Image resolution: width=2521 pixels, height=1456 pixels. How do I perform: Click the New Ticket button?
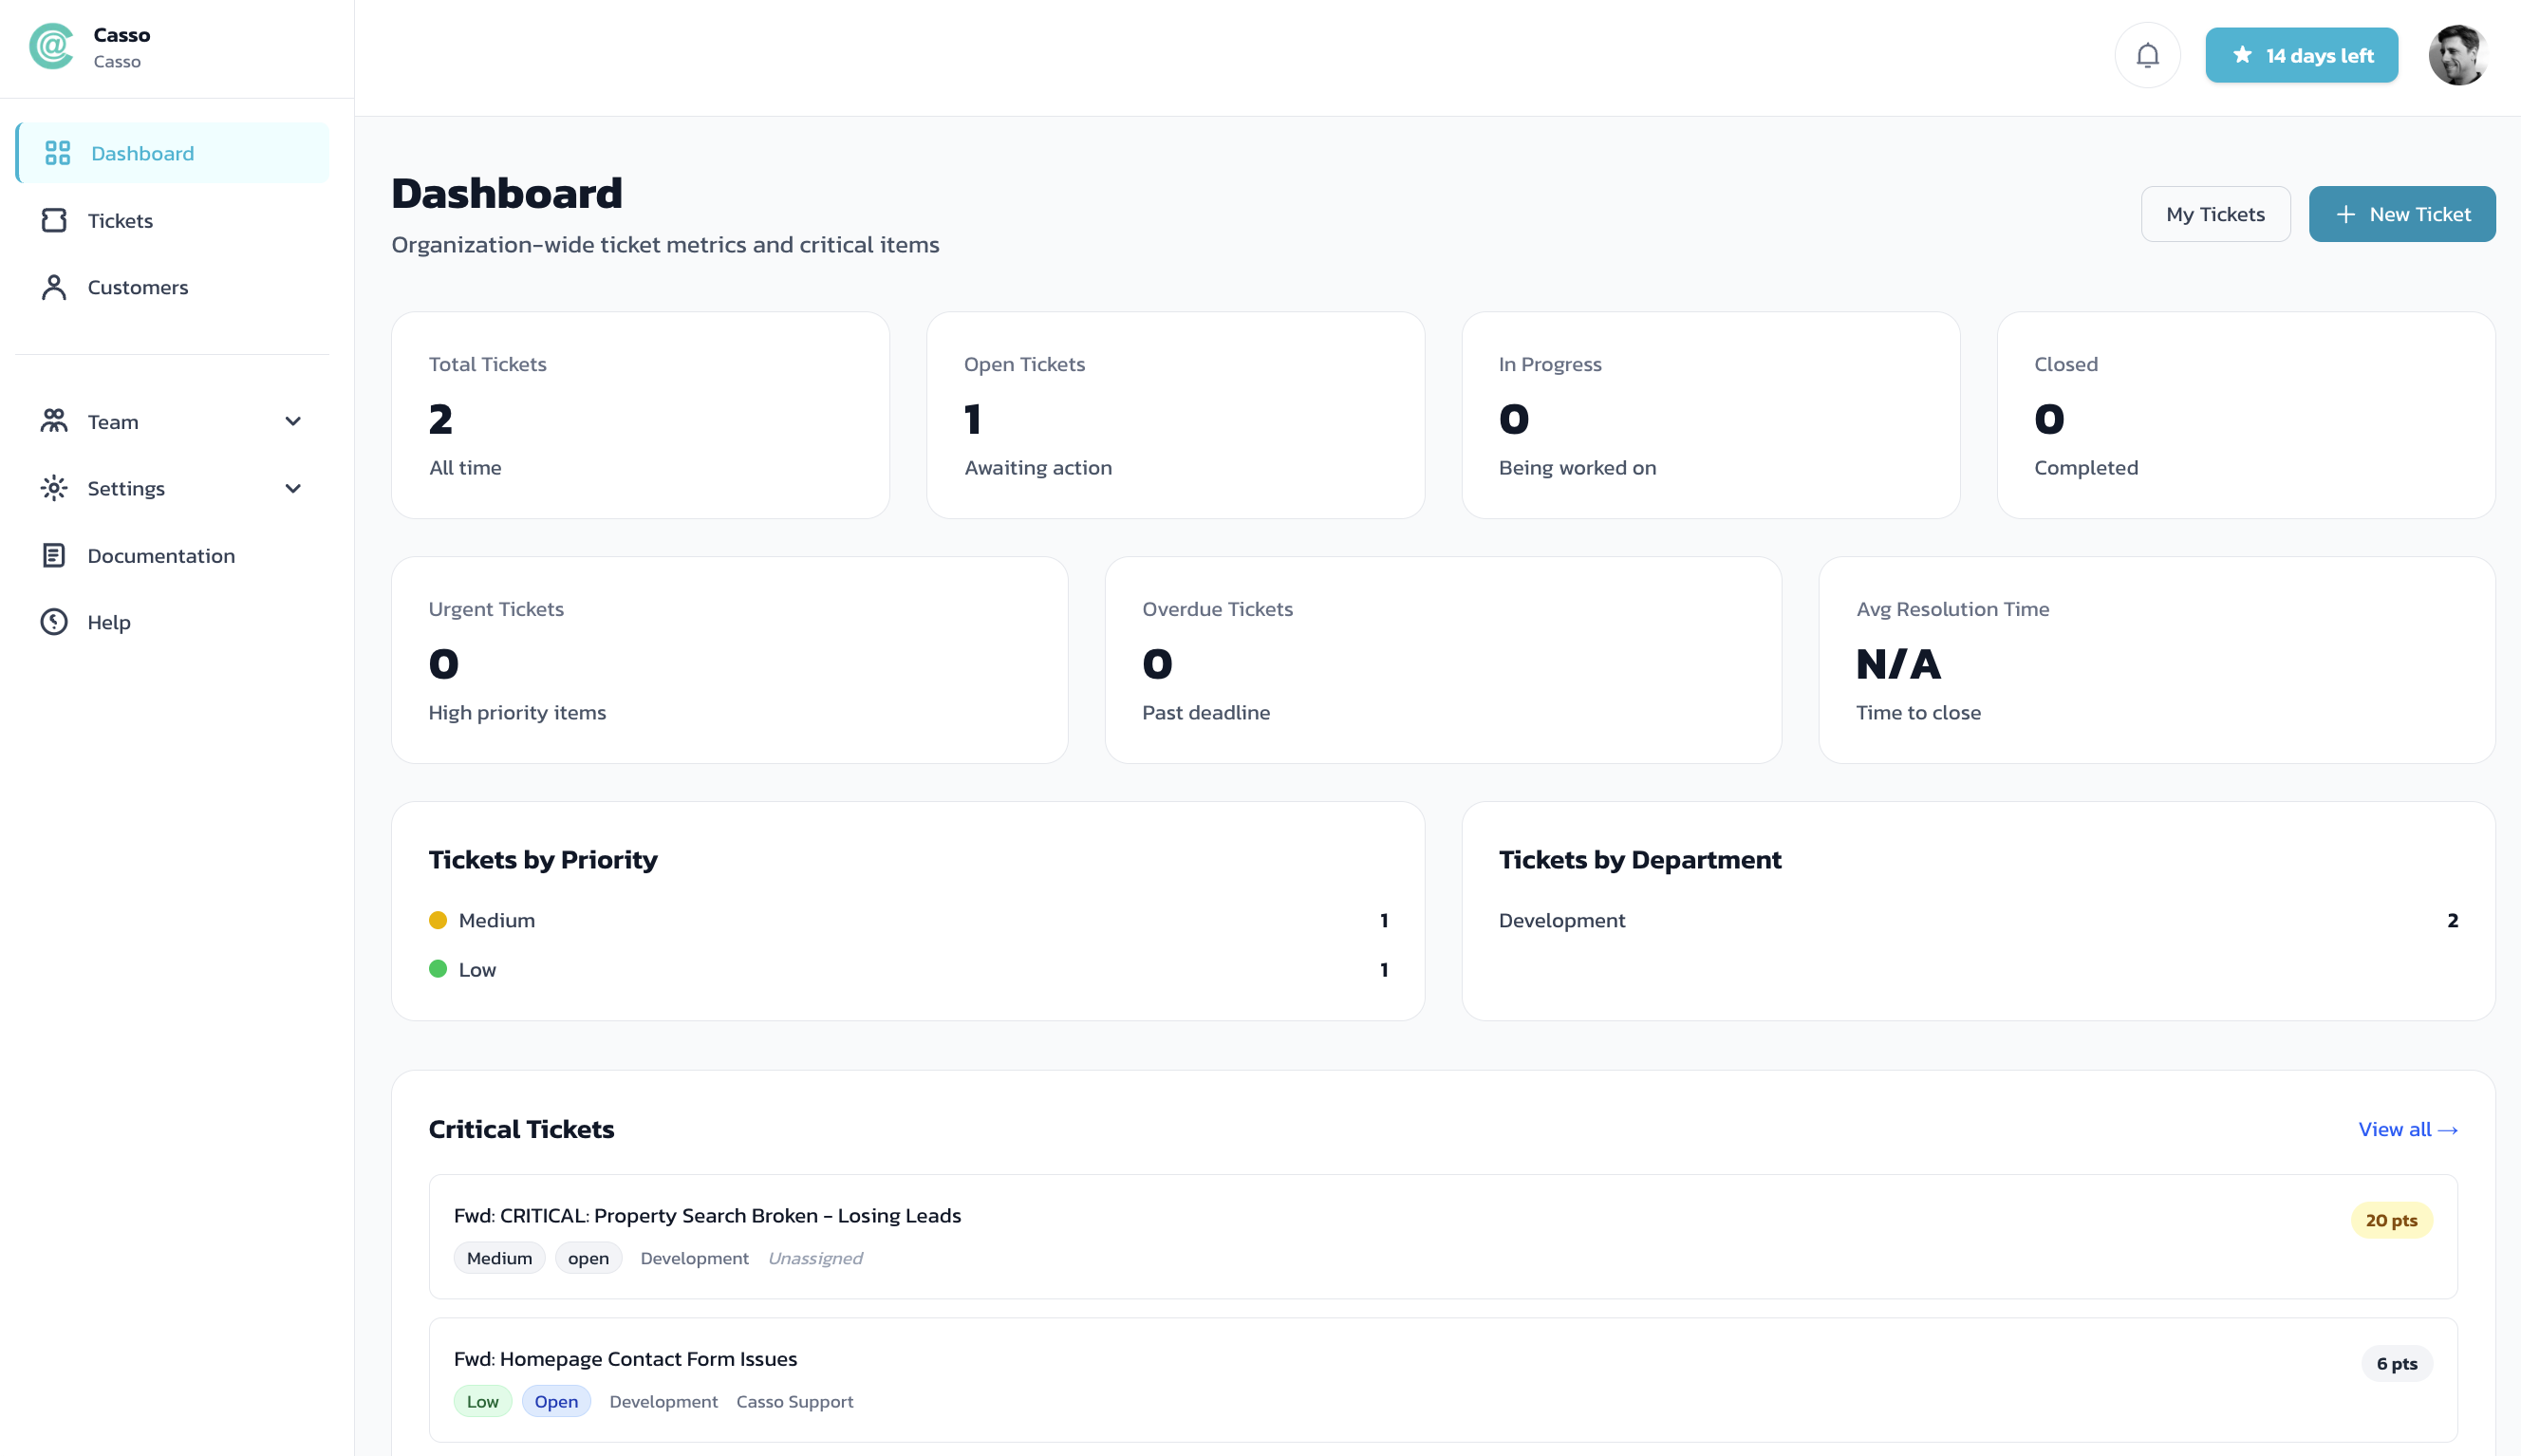(2402, 213)
